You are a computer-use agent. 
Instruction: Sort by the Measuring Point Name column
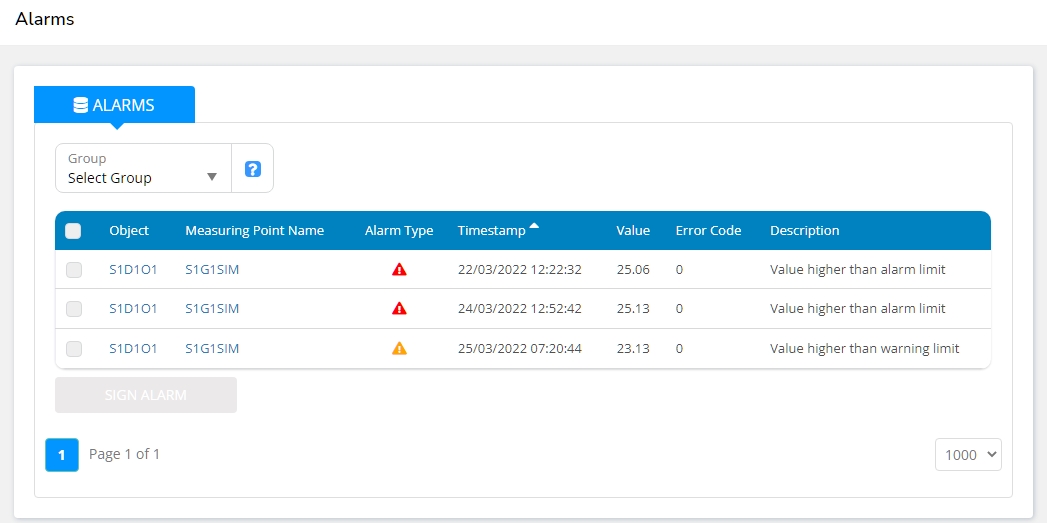pyautogui.click(x=254, y=231)
